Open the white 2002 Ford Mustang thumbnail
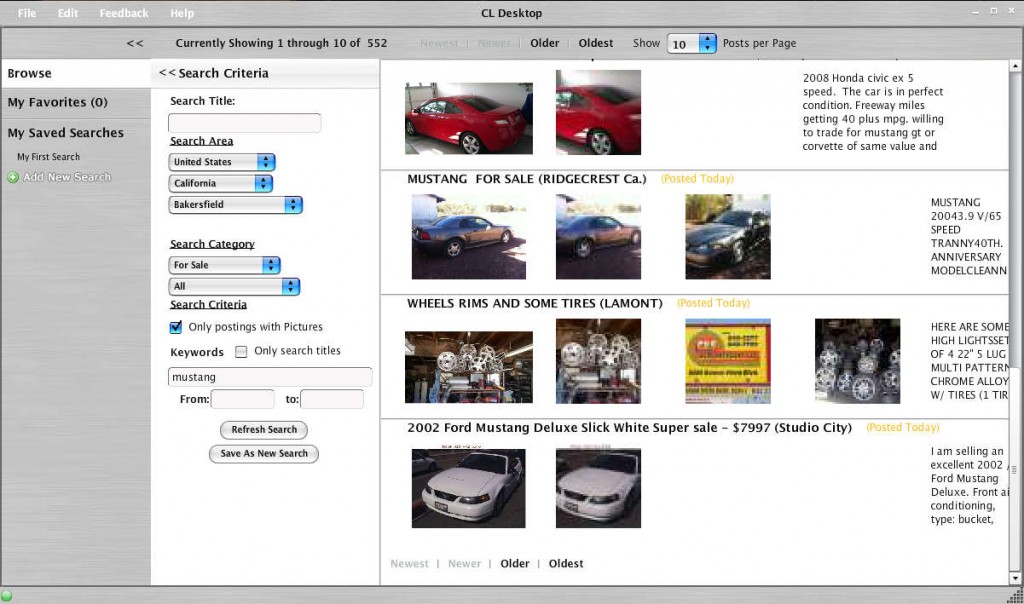Screen dimensions: 1024x604 pyautogui.click(x=468, y=488)
